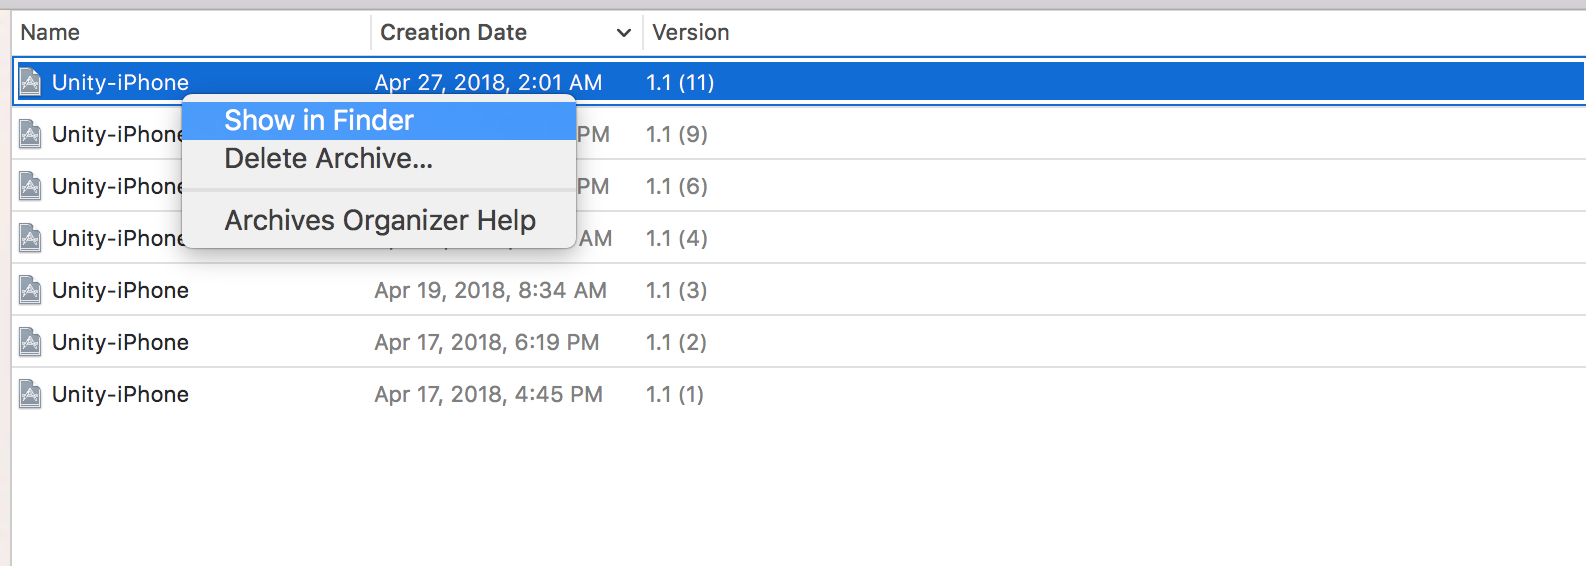1586x566 pixels.
Task: Click the selected row's Apr 27, 2018 date
Action: coord(488,82)
